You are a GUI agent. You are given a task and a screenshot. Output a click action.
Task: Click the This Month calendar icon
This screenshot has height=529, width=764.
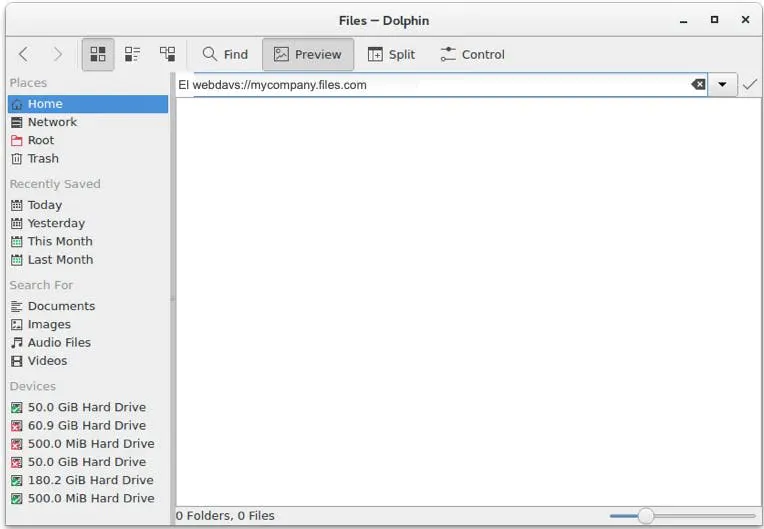17,242
